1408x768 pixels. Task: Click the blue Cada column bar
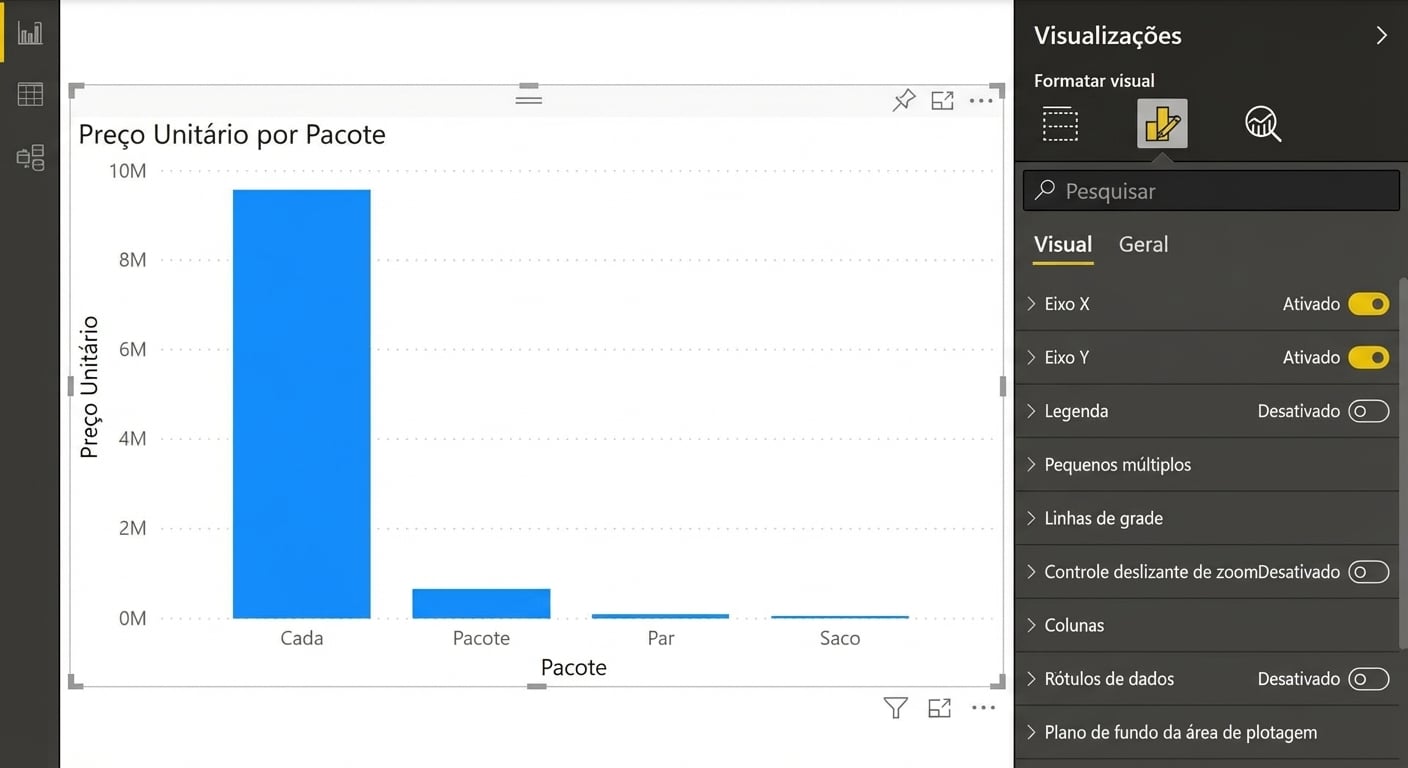301,404
